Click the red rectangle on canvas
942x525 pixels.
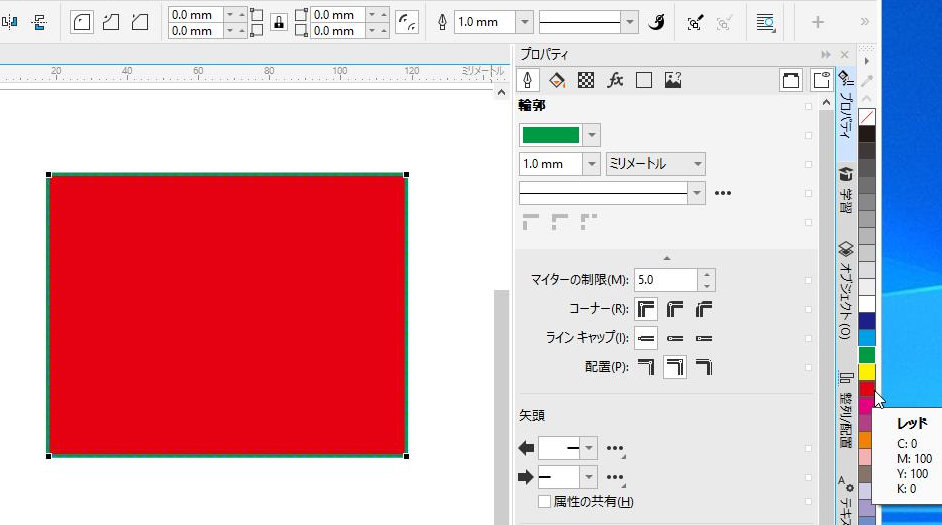227,315
